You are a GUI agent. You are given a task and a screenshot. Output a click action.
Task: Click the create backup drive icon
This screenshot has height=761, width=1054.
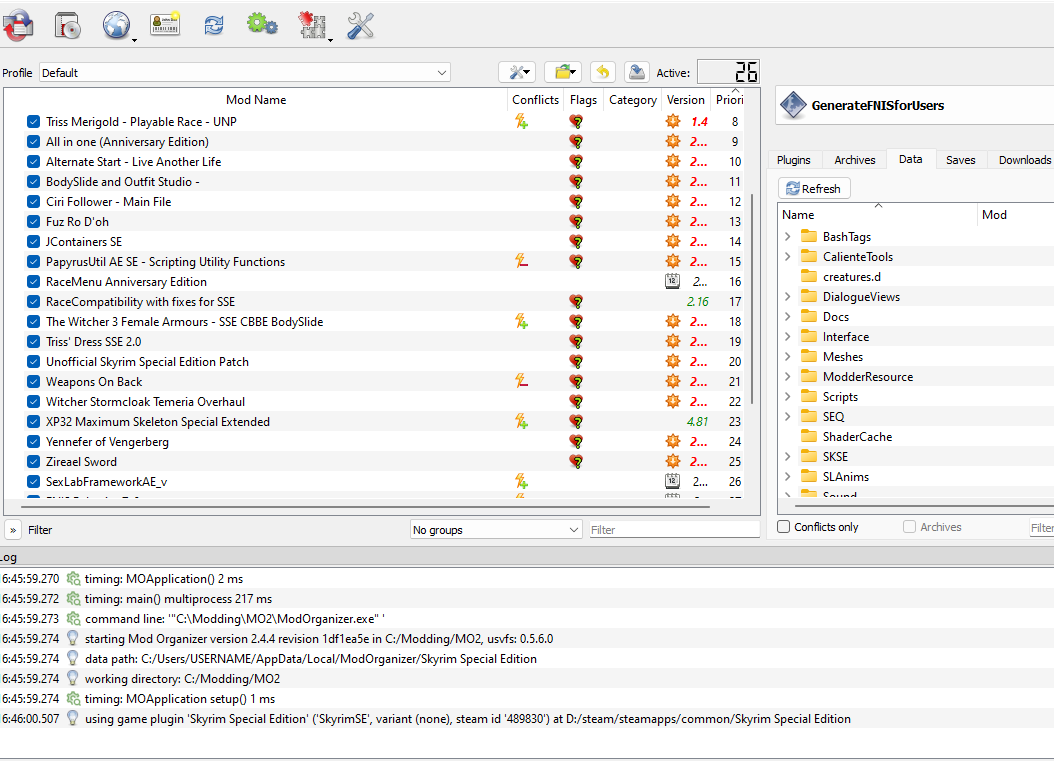(636, 72)
